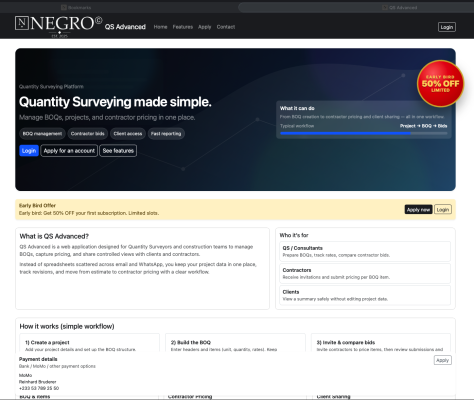
Task: Click Apply for an account
Action: (69, 151)
